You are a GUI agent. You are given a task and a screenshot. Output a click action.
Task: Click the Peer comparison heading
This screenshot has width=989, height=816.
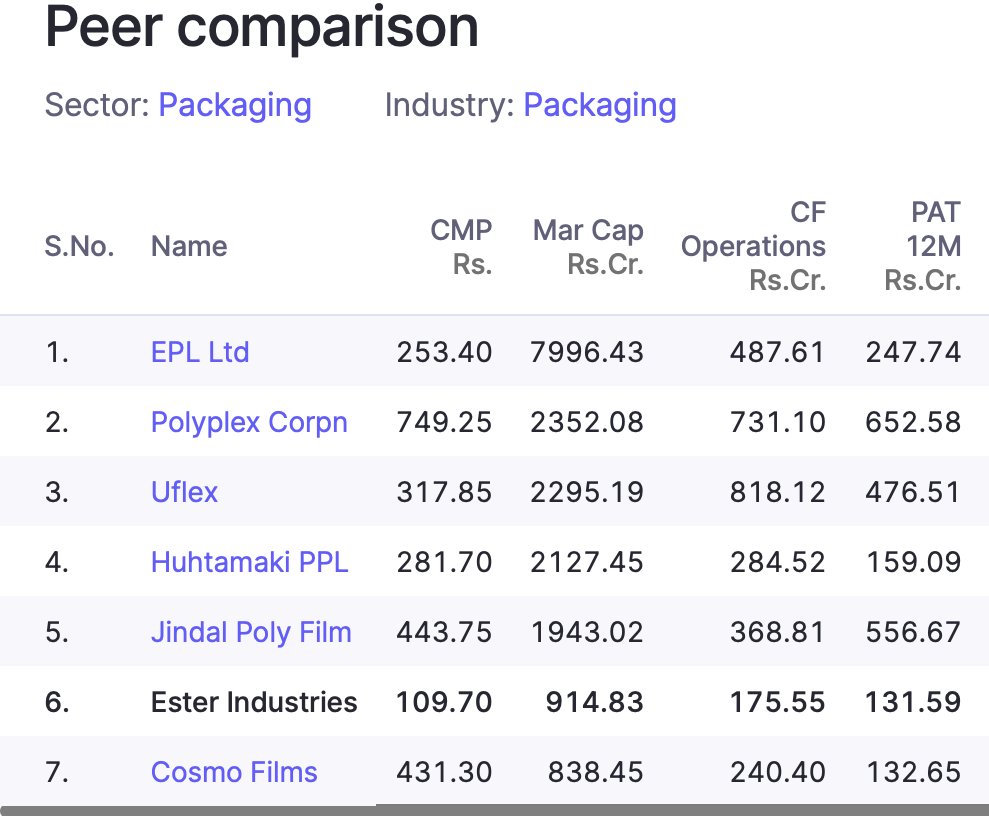(262, 28)
